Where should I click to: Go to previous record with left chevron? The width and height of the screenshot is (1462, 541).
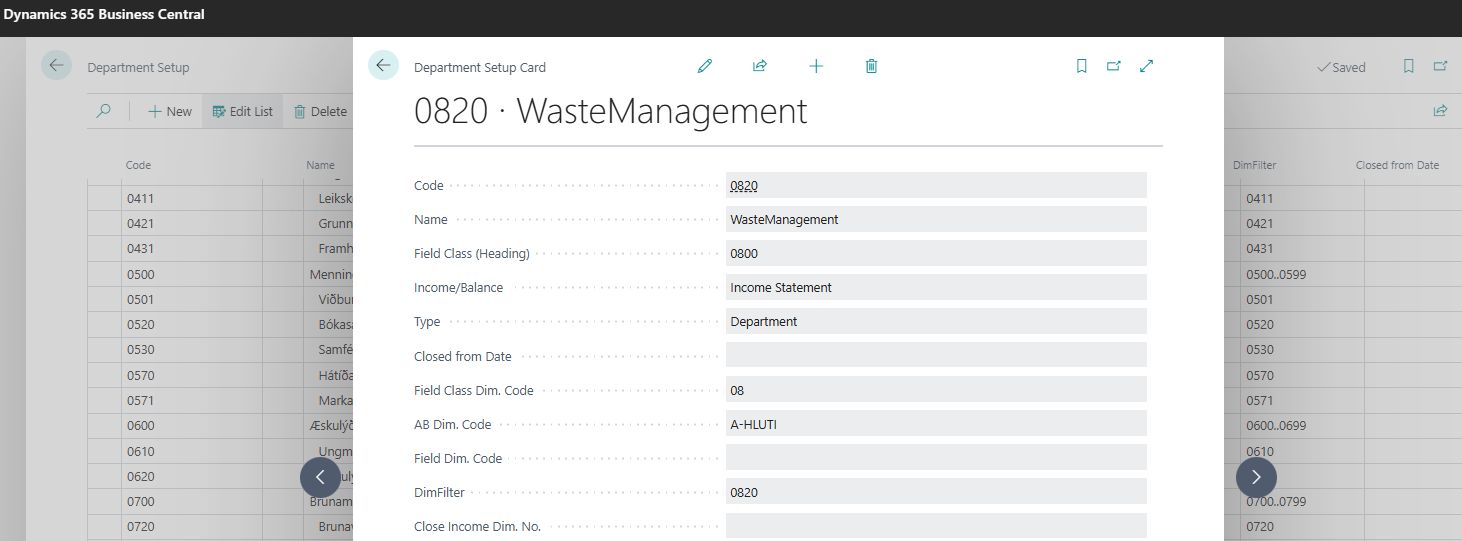click(320, 477)
